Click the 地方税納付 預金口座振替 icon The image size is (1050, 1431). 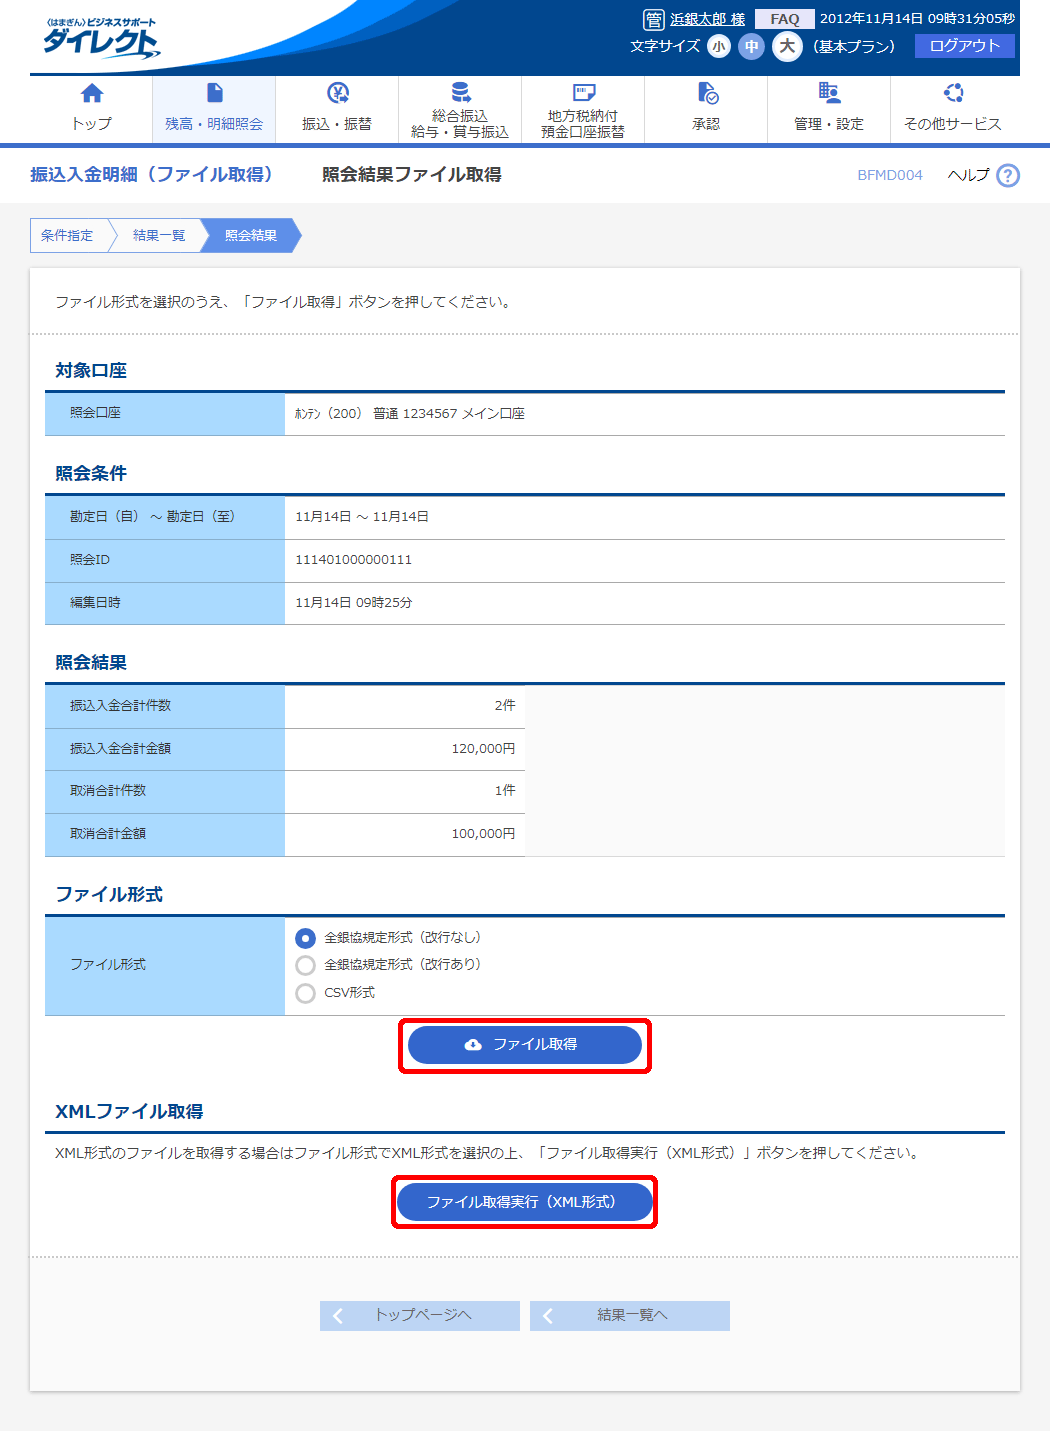pos(583,93)
